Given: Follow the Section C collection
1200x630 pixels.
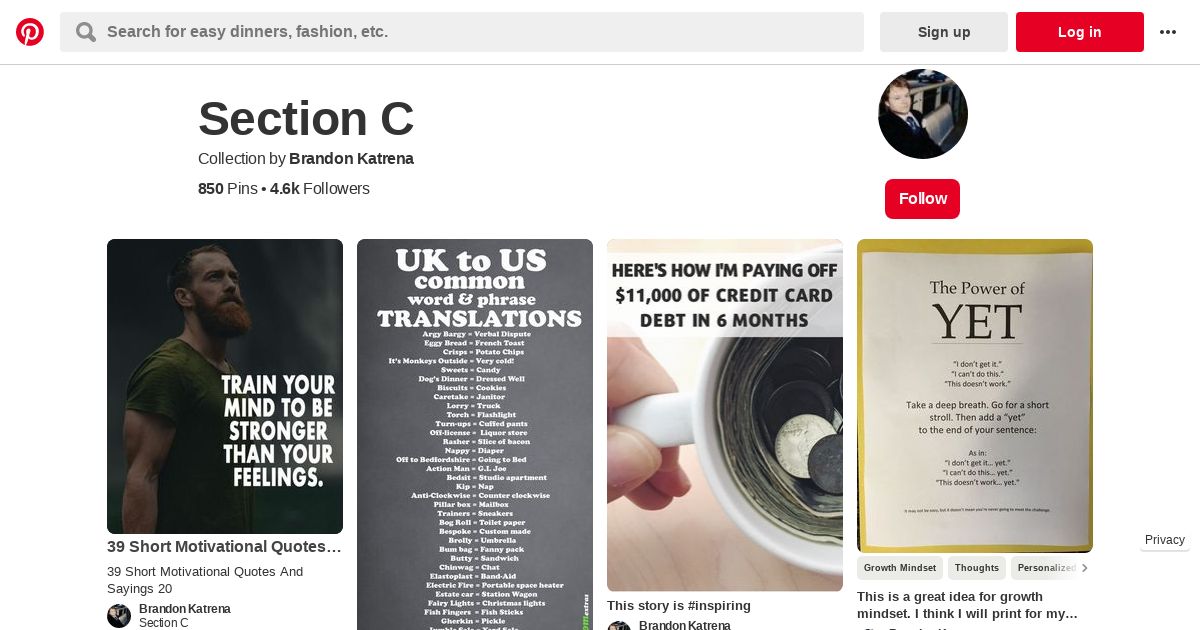Looking at the screenshot, I should [922, 199].
